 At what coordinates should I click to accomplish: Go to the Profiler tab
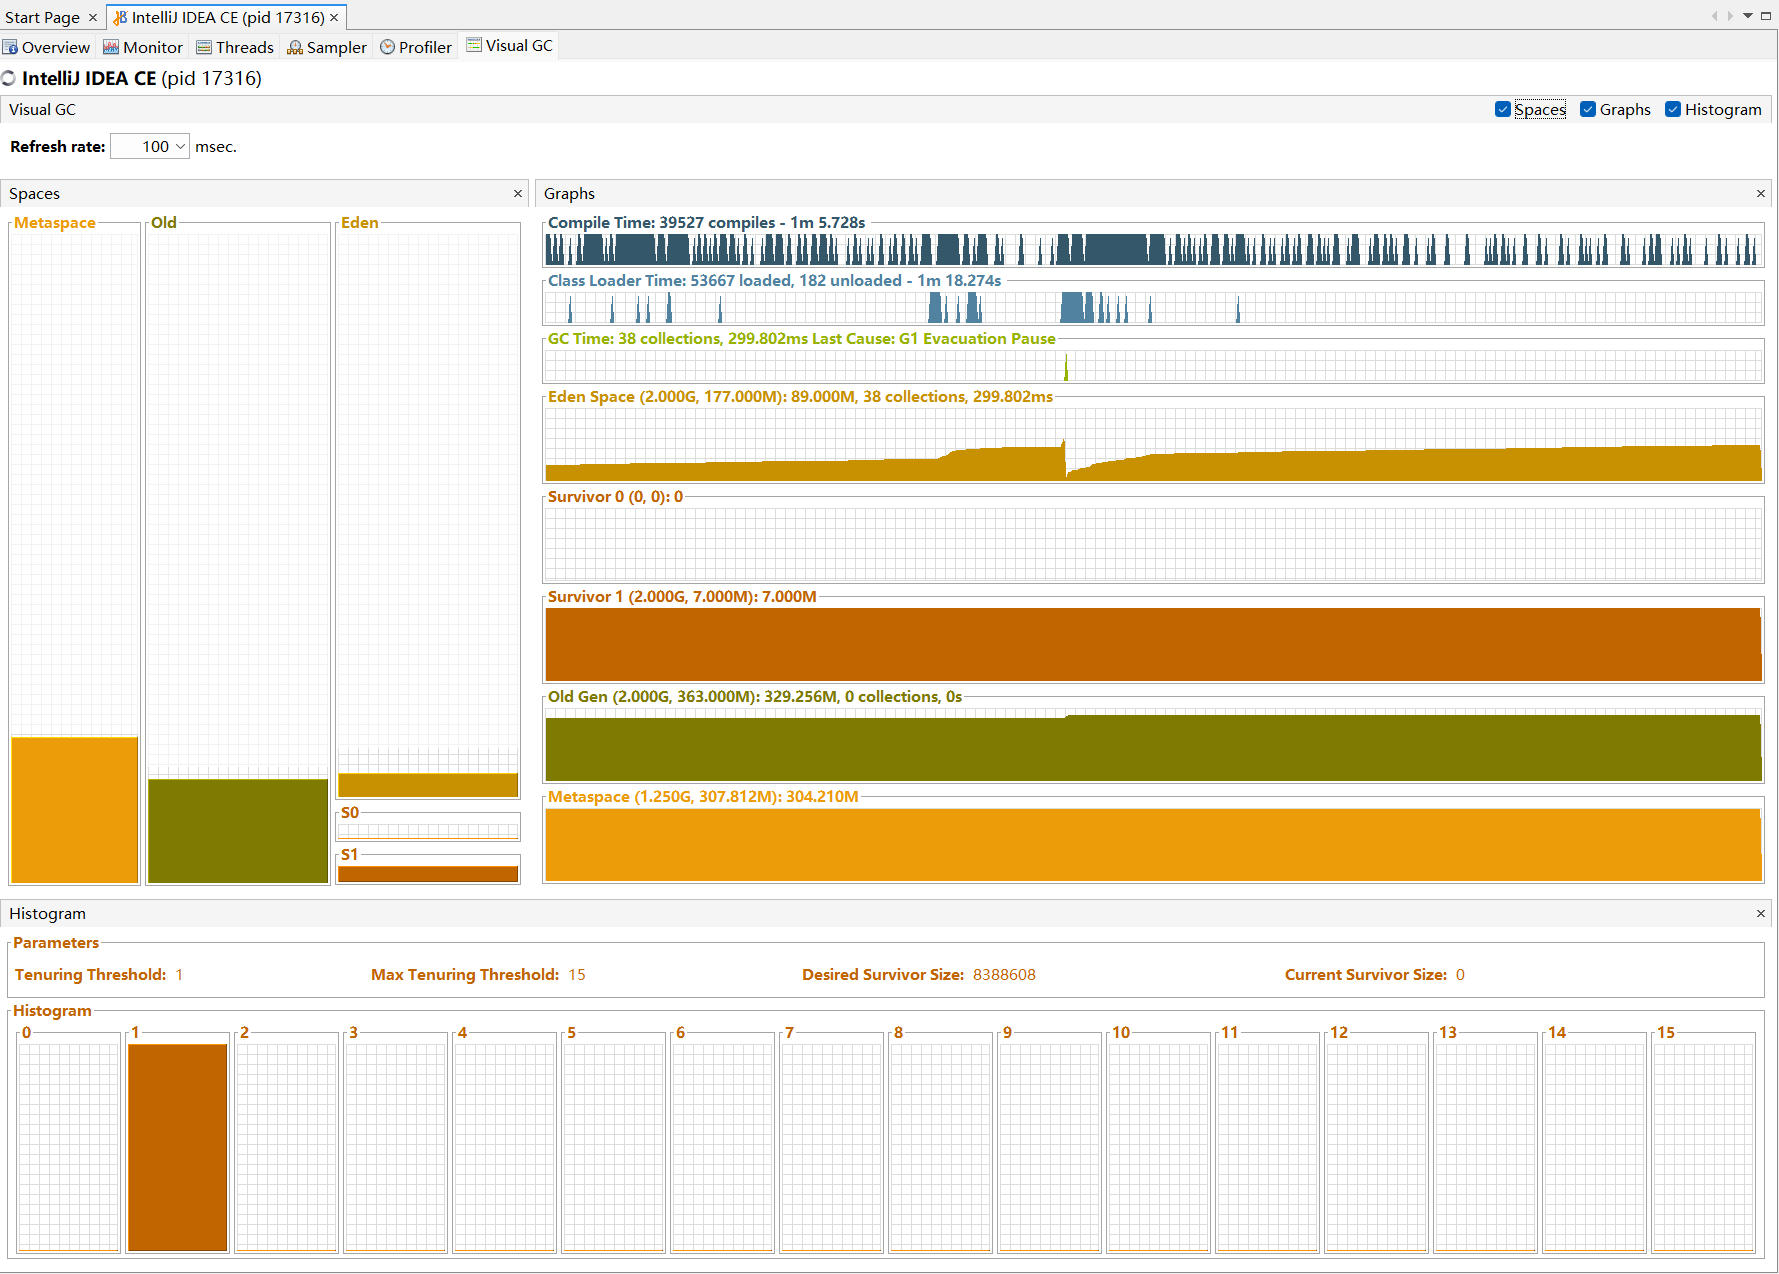[416, 47]
